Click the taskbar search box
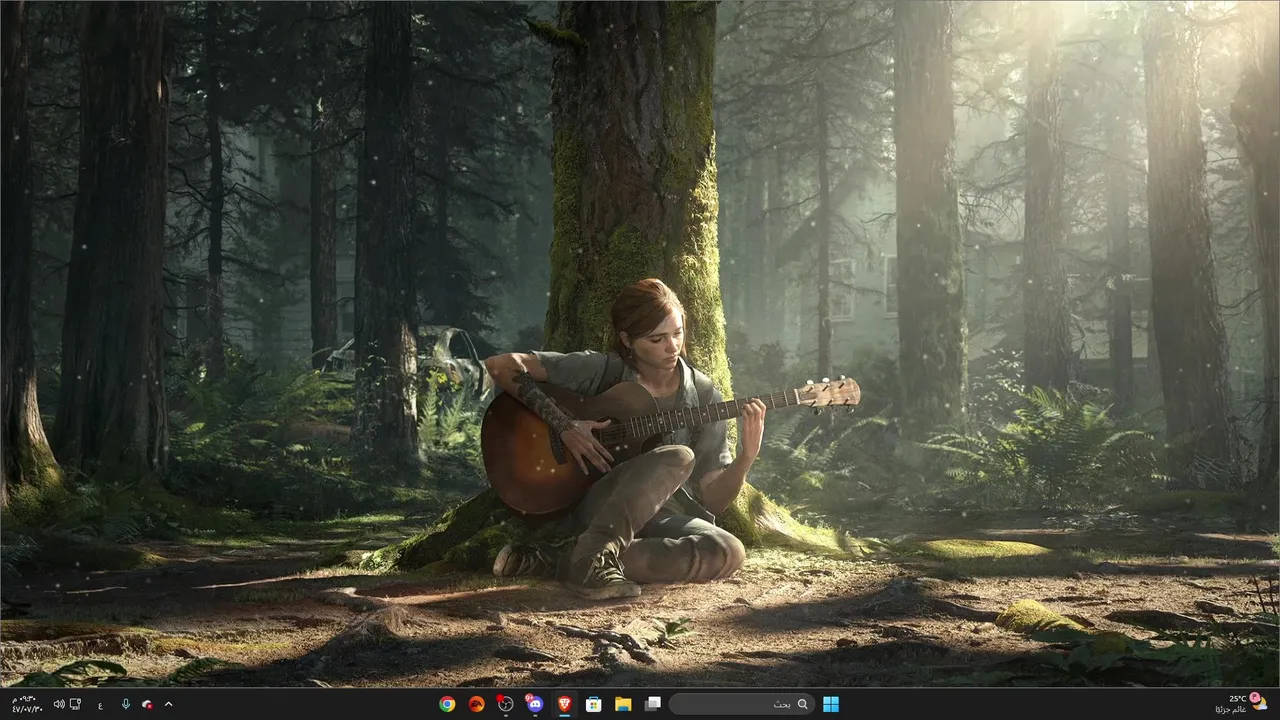The height and width of the screenshot is (720, 1280). (x=741, y=704)
